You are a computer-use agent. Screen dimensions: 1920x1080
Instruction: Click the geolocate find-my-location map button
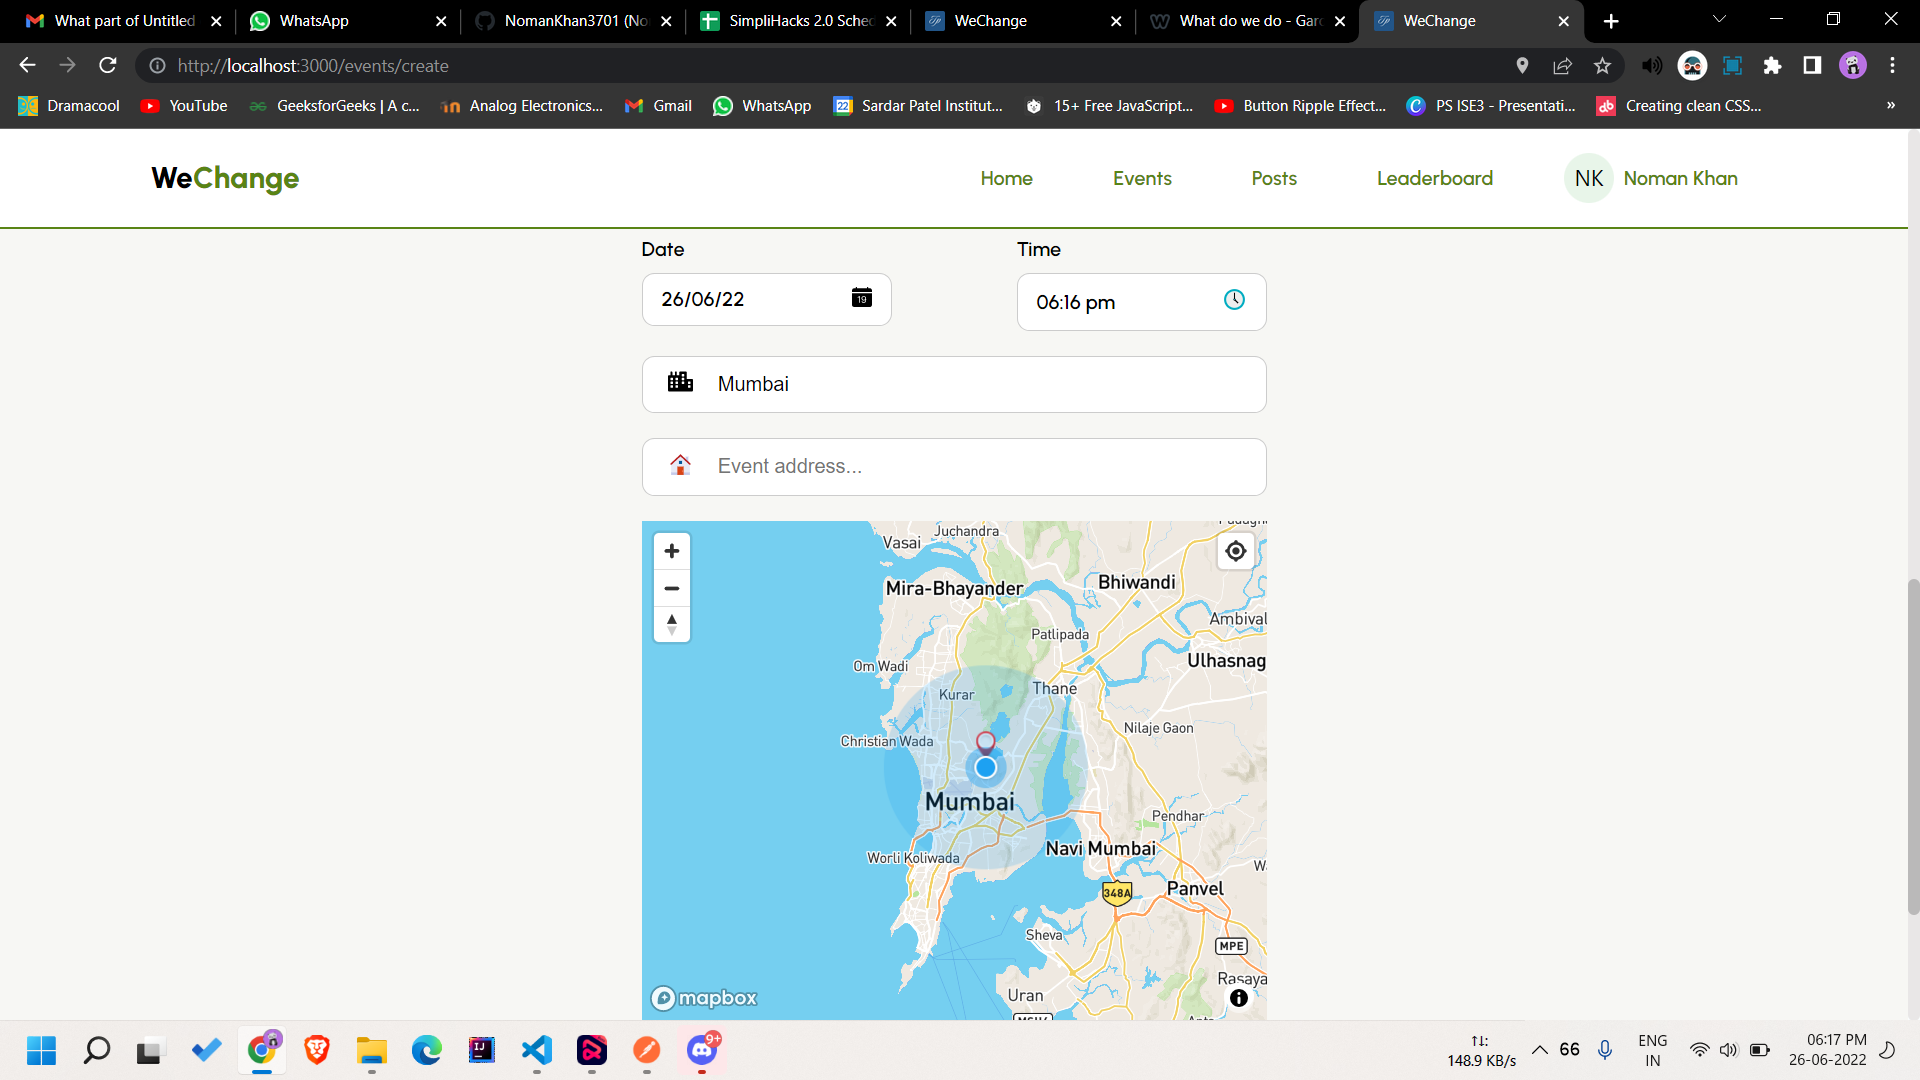tap(1236, 551)
